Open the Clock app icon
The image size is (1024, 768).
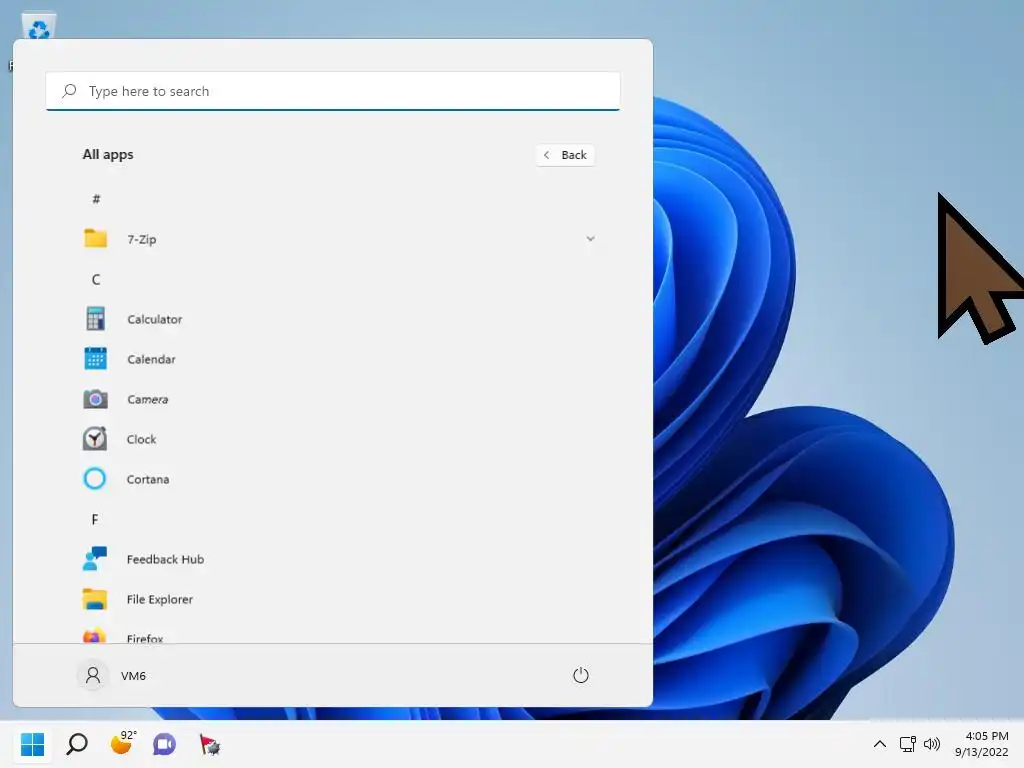pyautogui.click(x=95, y=438)
